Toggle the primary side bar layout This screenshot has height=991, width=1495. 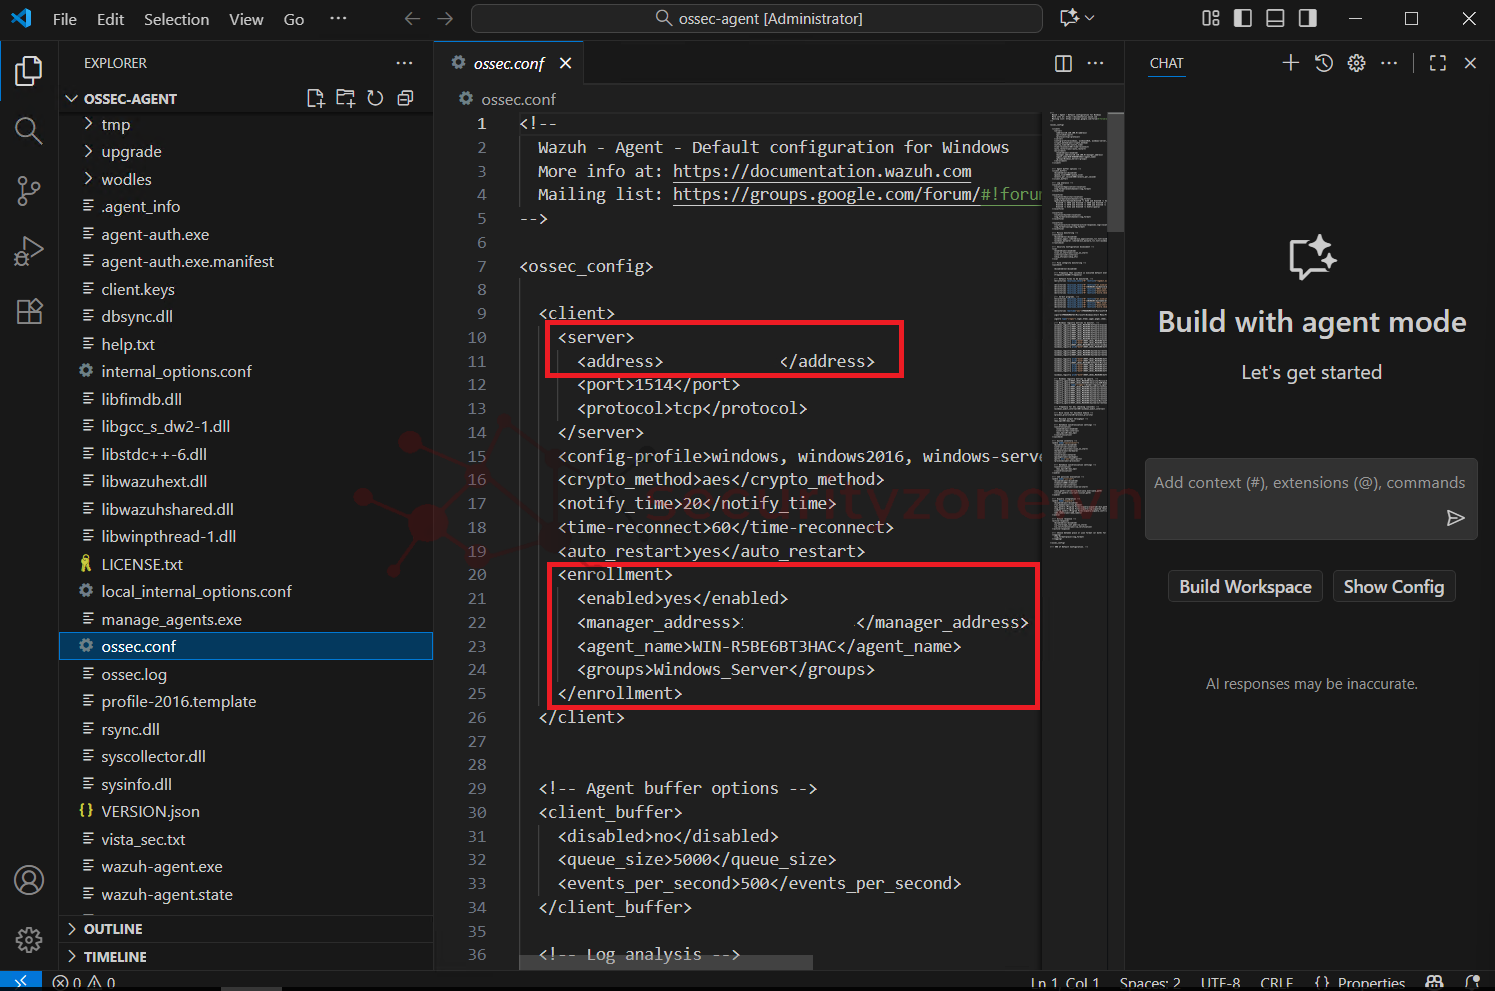click(x=1242, y=18)
